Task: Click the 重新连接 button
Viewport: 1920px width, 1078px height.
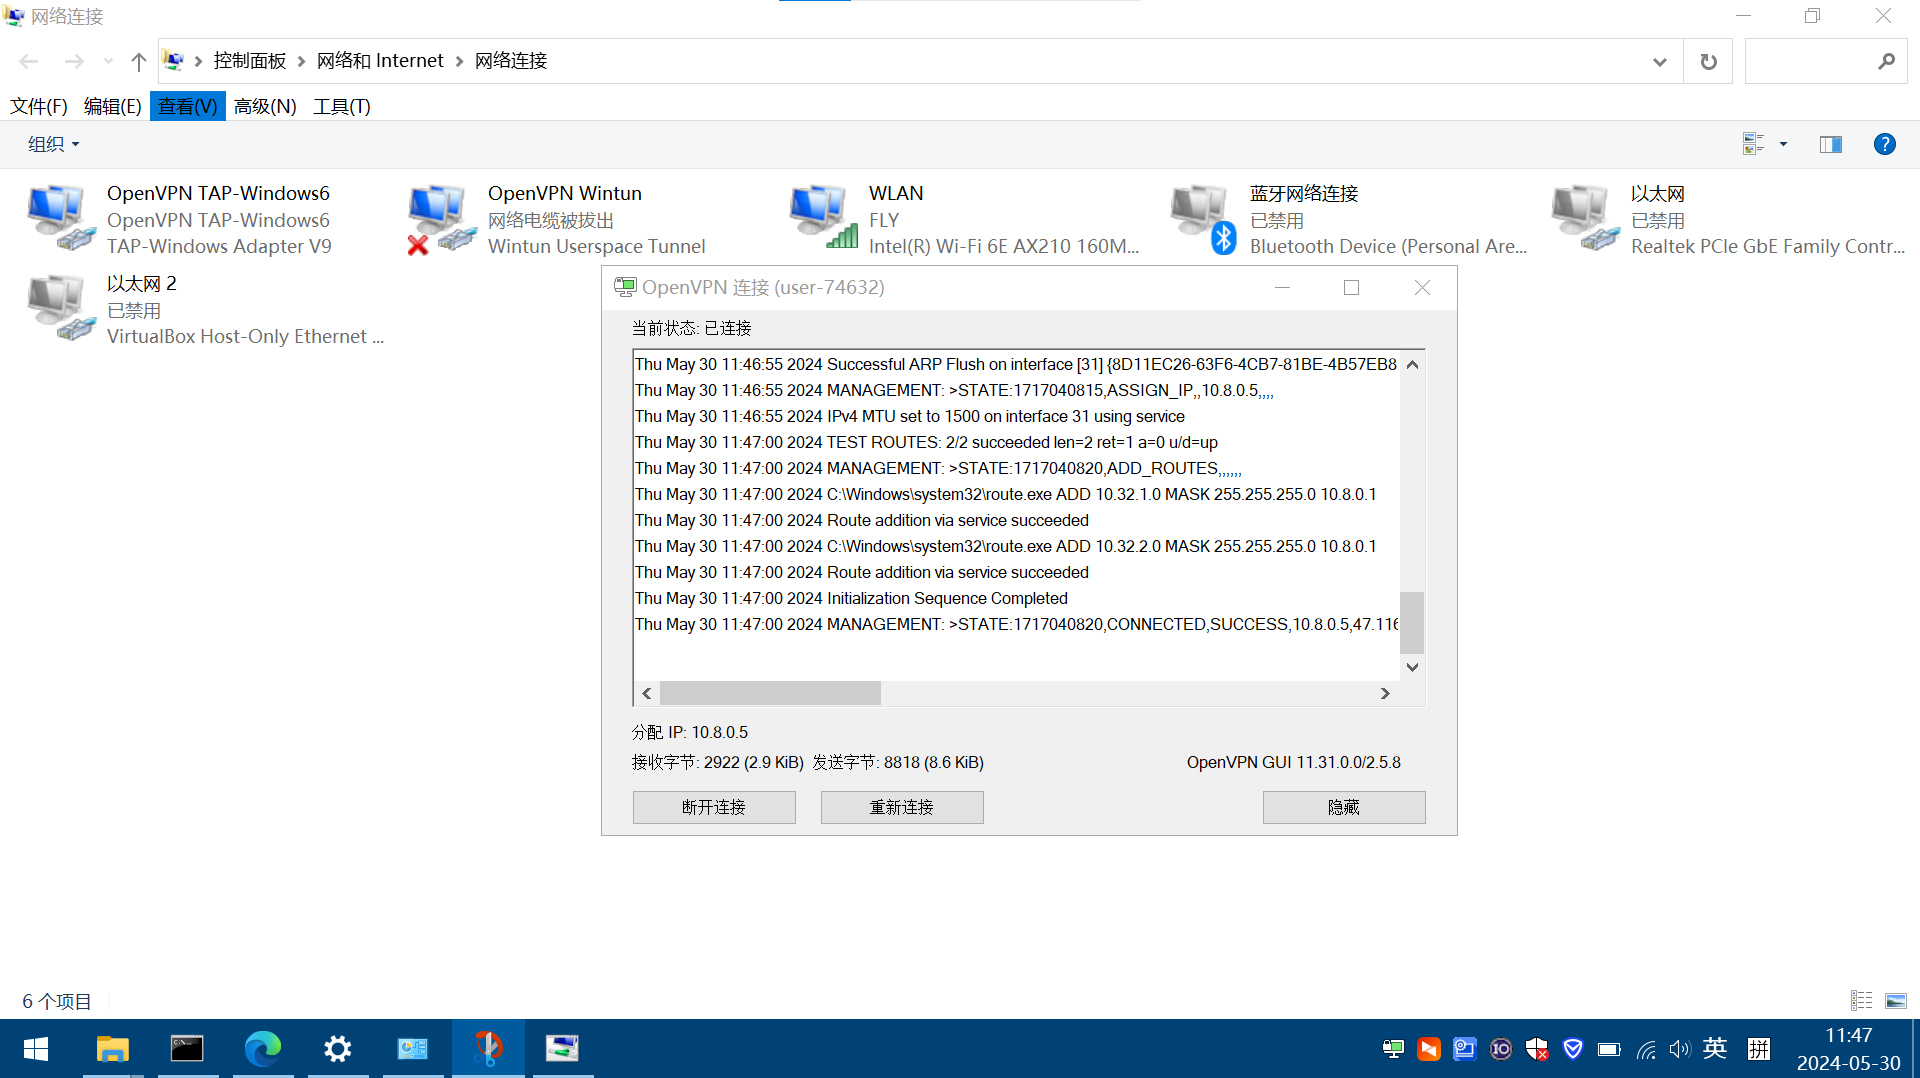Action: coord(901,807)
